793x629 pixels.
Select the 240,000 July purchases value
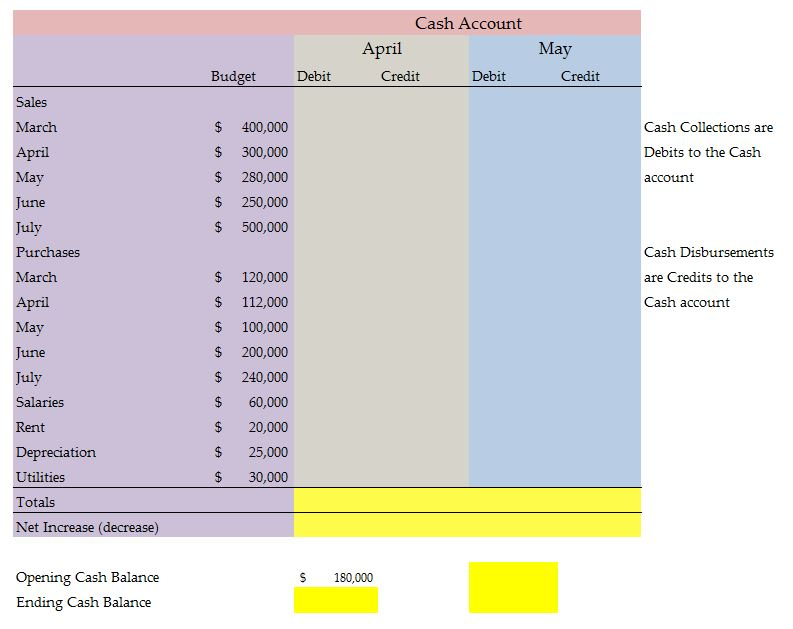265,377
